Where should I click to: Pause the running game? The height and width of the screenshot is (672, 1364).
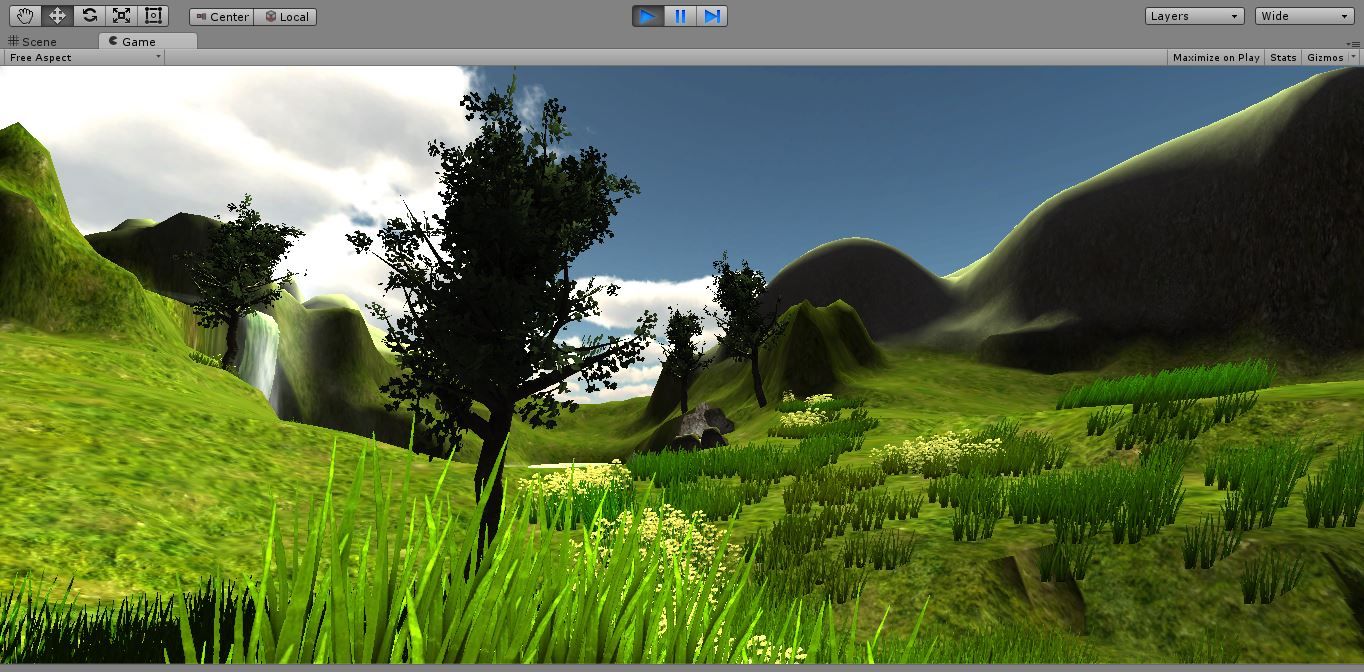click(680, 16)
